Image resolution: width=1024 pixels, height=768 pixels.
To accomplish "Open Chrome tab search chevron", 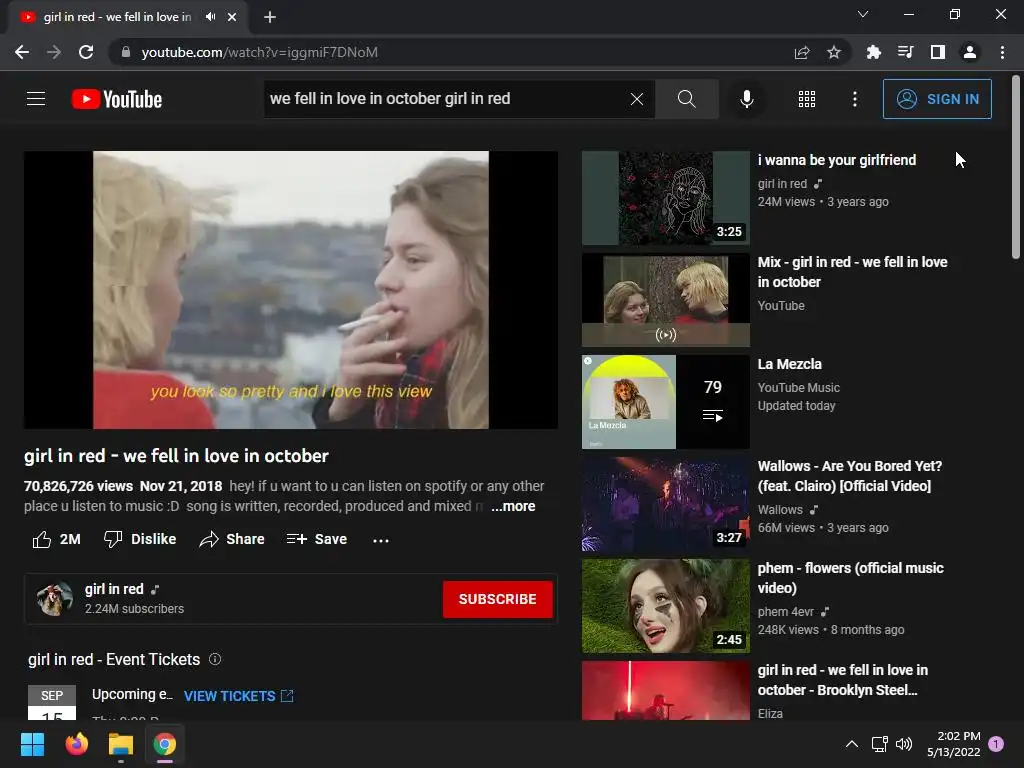I will pos(863,14).
